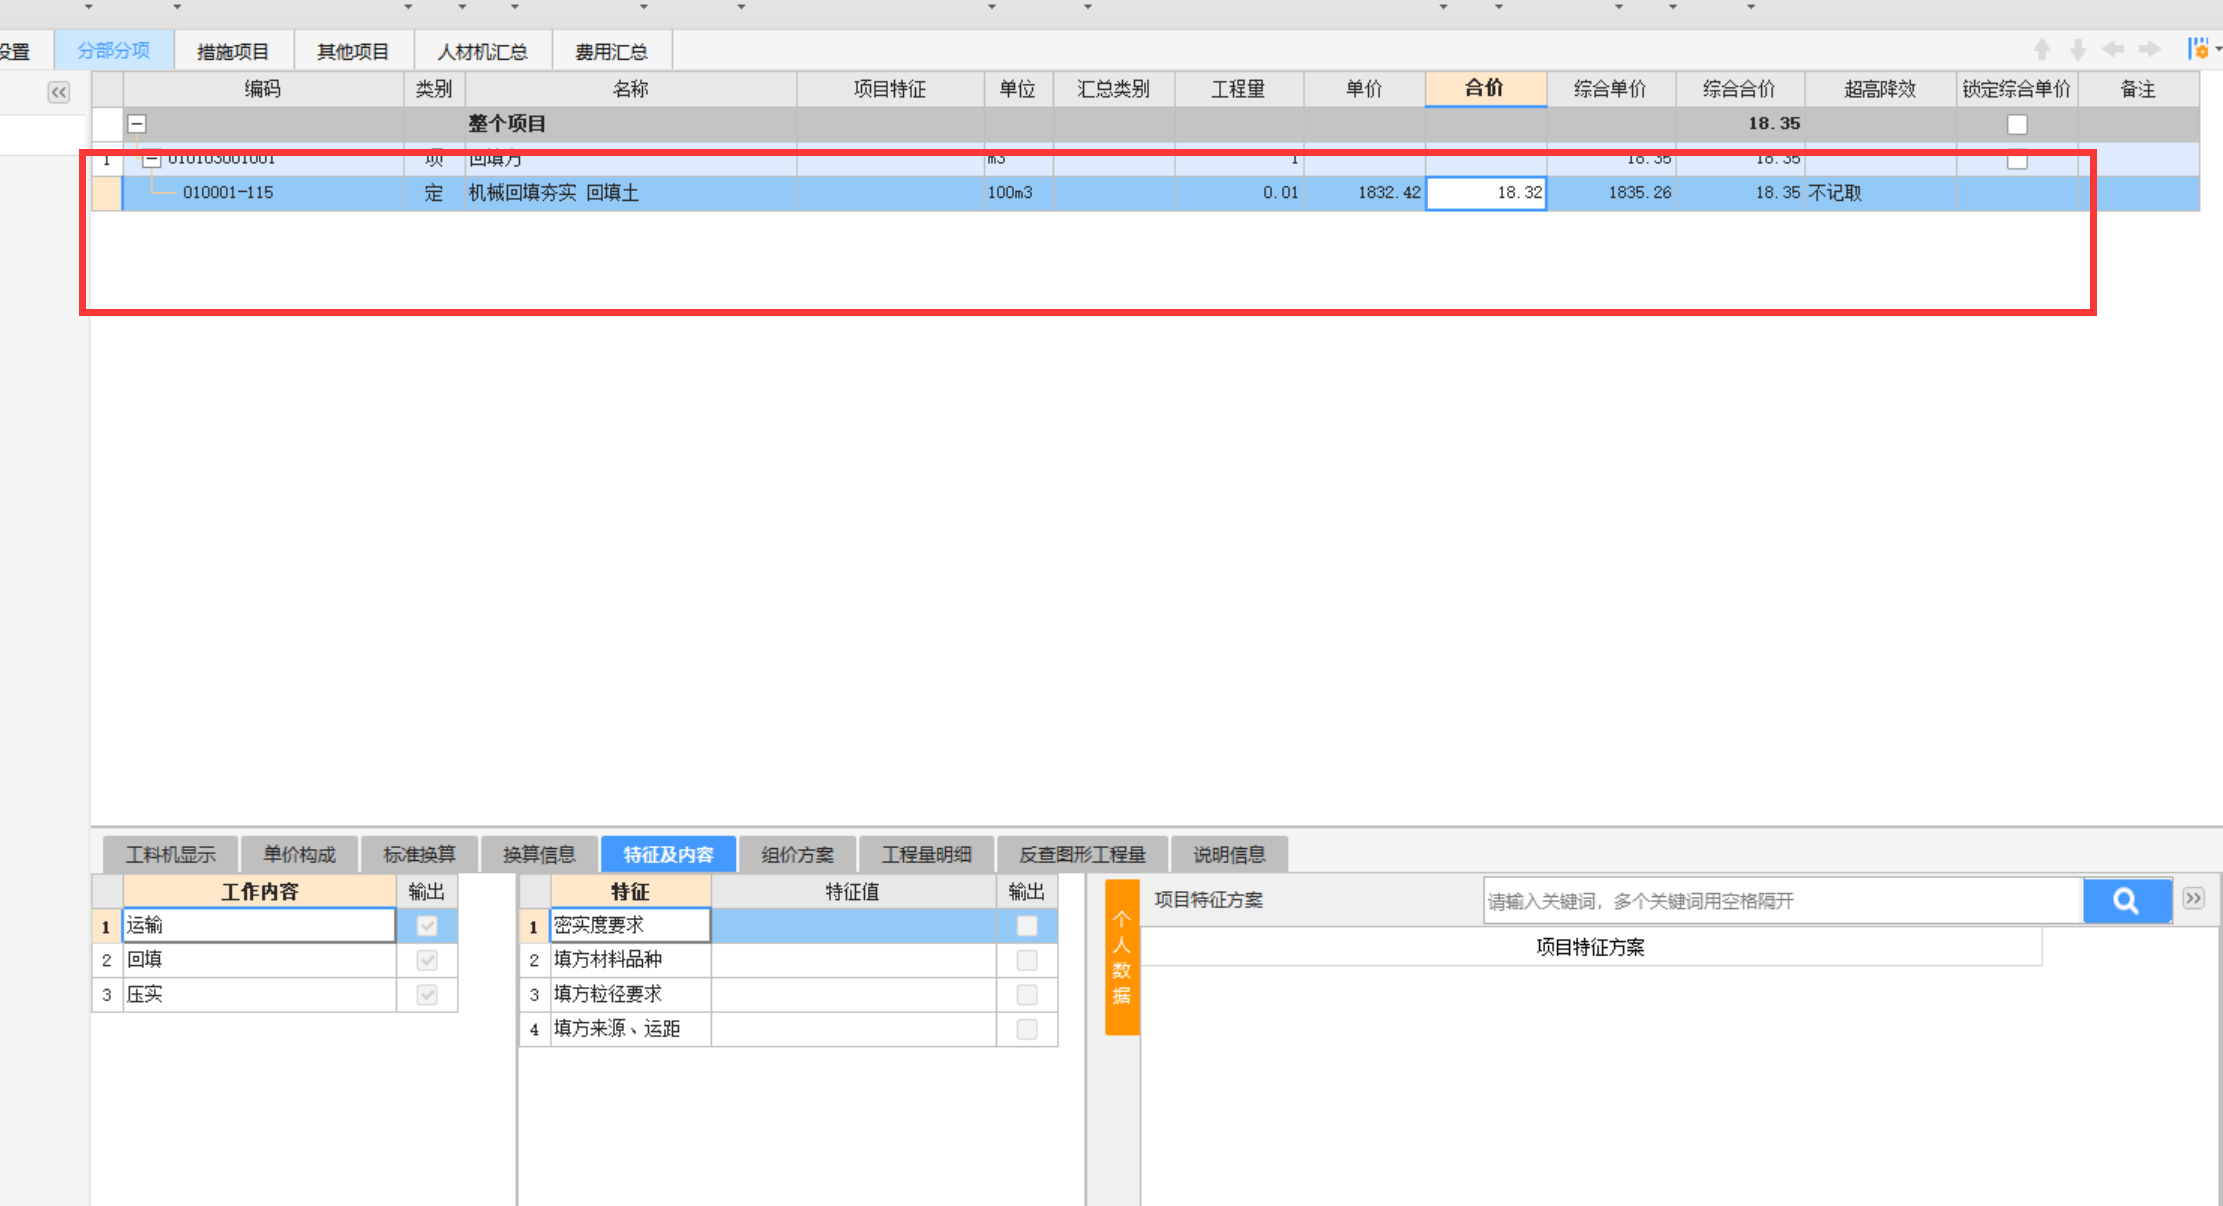Click the 项目特征 column header
The image size is (2223, 1206).
[x=890, y=89]
